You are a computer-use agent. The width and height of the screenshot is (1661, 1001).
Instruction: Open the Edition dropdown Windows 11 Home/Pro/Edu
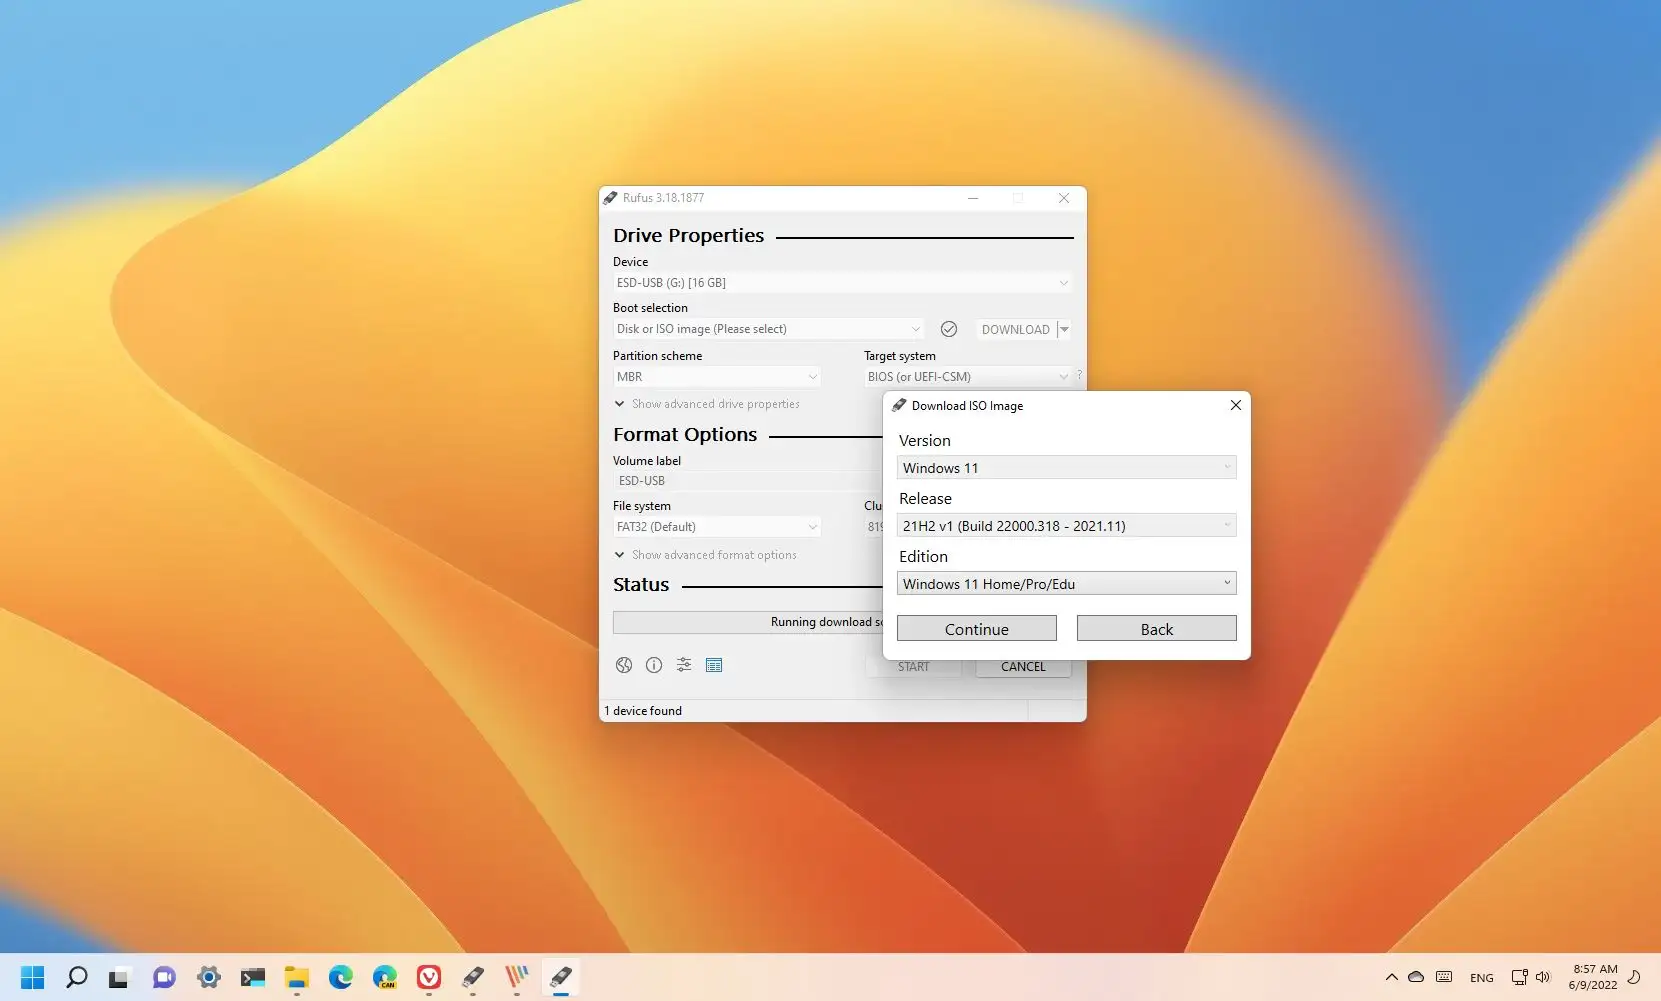(x=1066, y=584)
